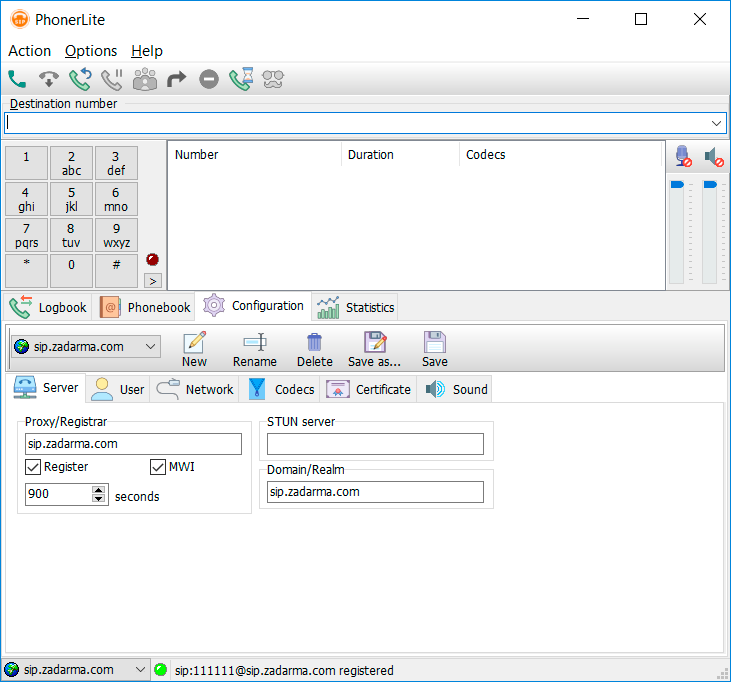731x682 pixels.
Task: Click the hold call icon
Action: click(x=112, y=79)
